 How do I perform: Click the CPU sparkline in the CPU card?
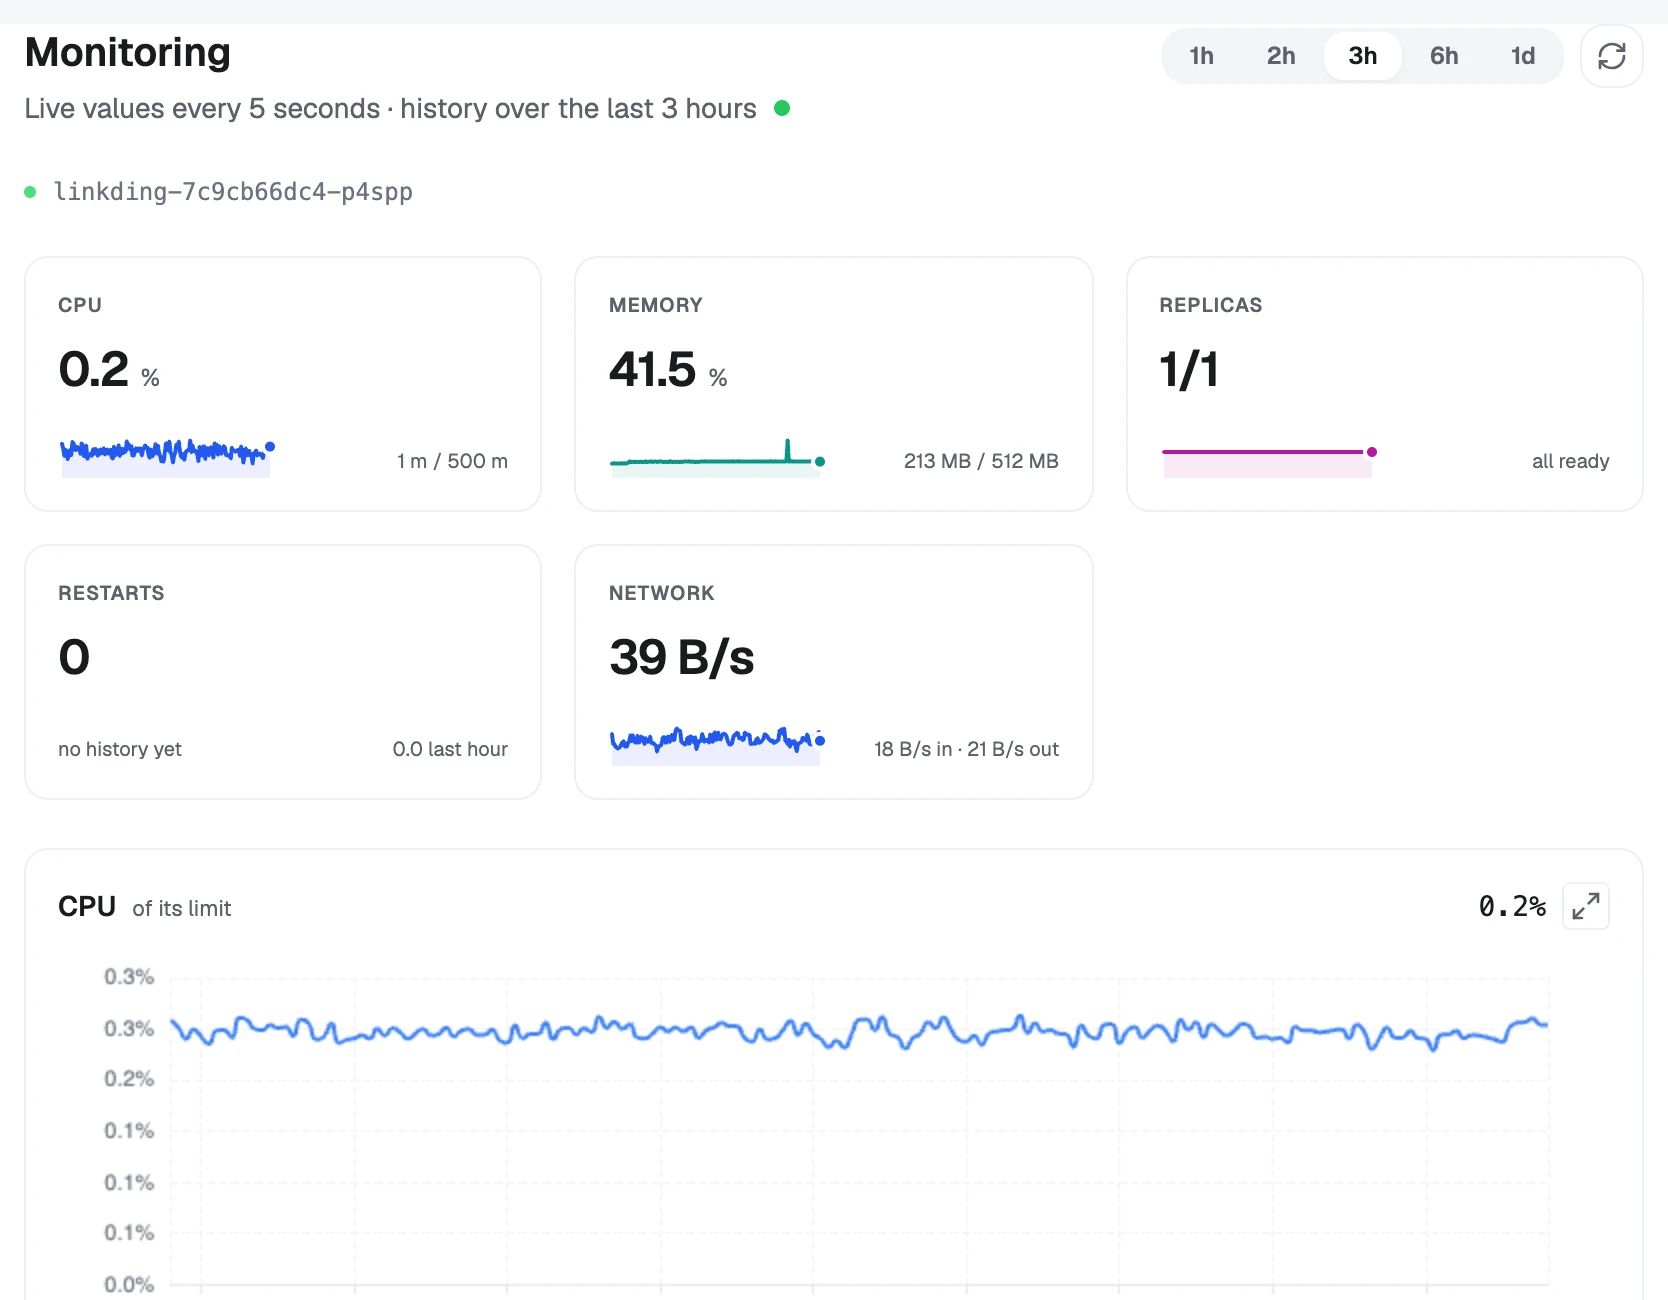167,457
